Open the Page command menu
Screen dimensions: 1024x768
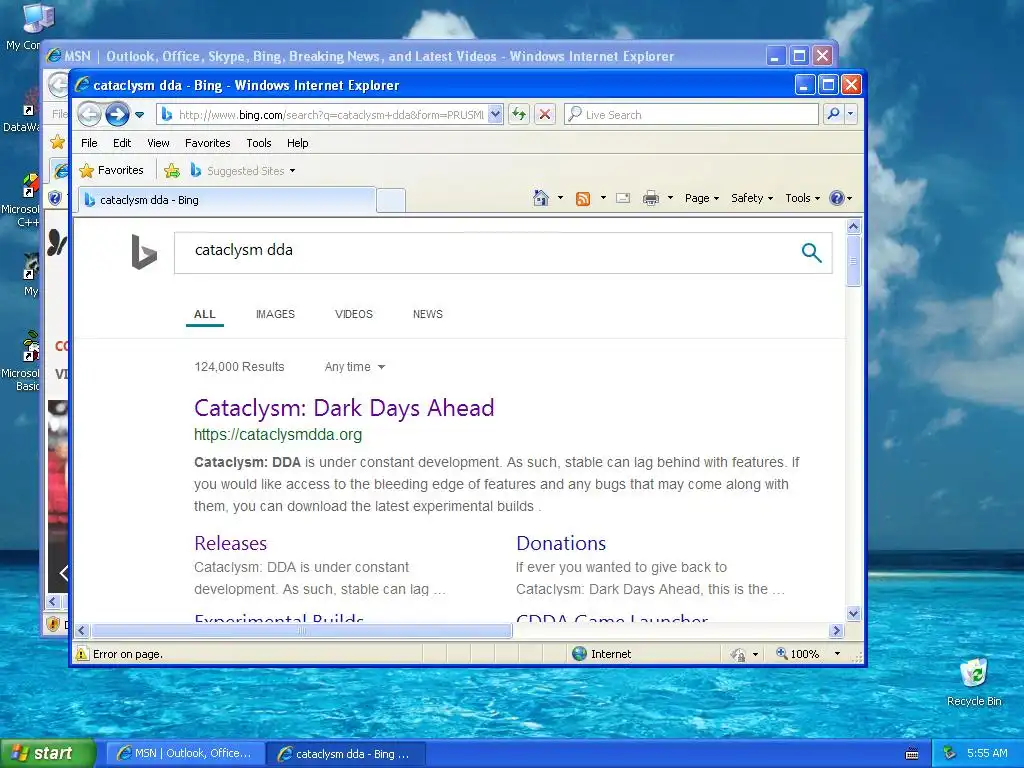701,198
